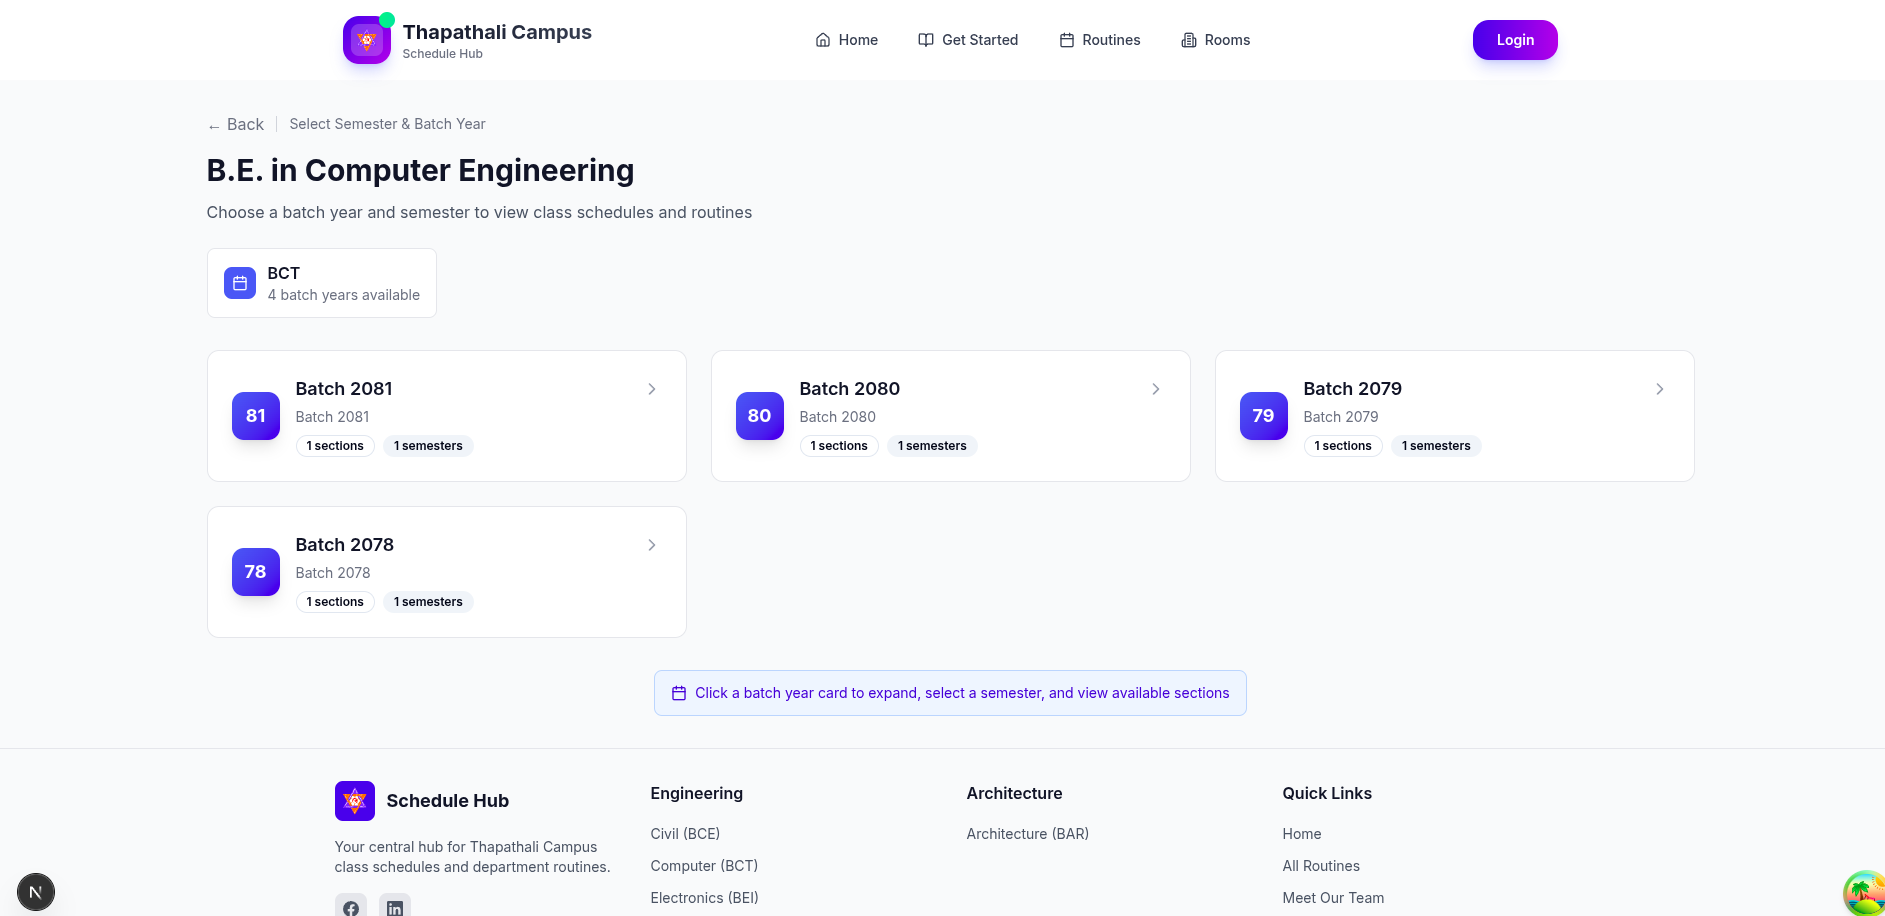This screenshot has height=916, width=1885.
Task: Open Civil (BCE) footer link
Action: (685, 834)
